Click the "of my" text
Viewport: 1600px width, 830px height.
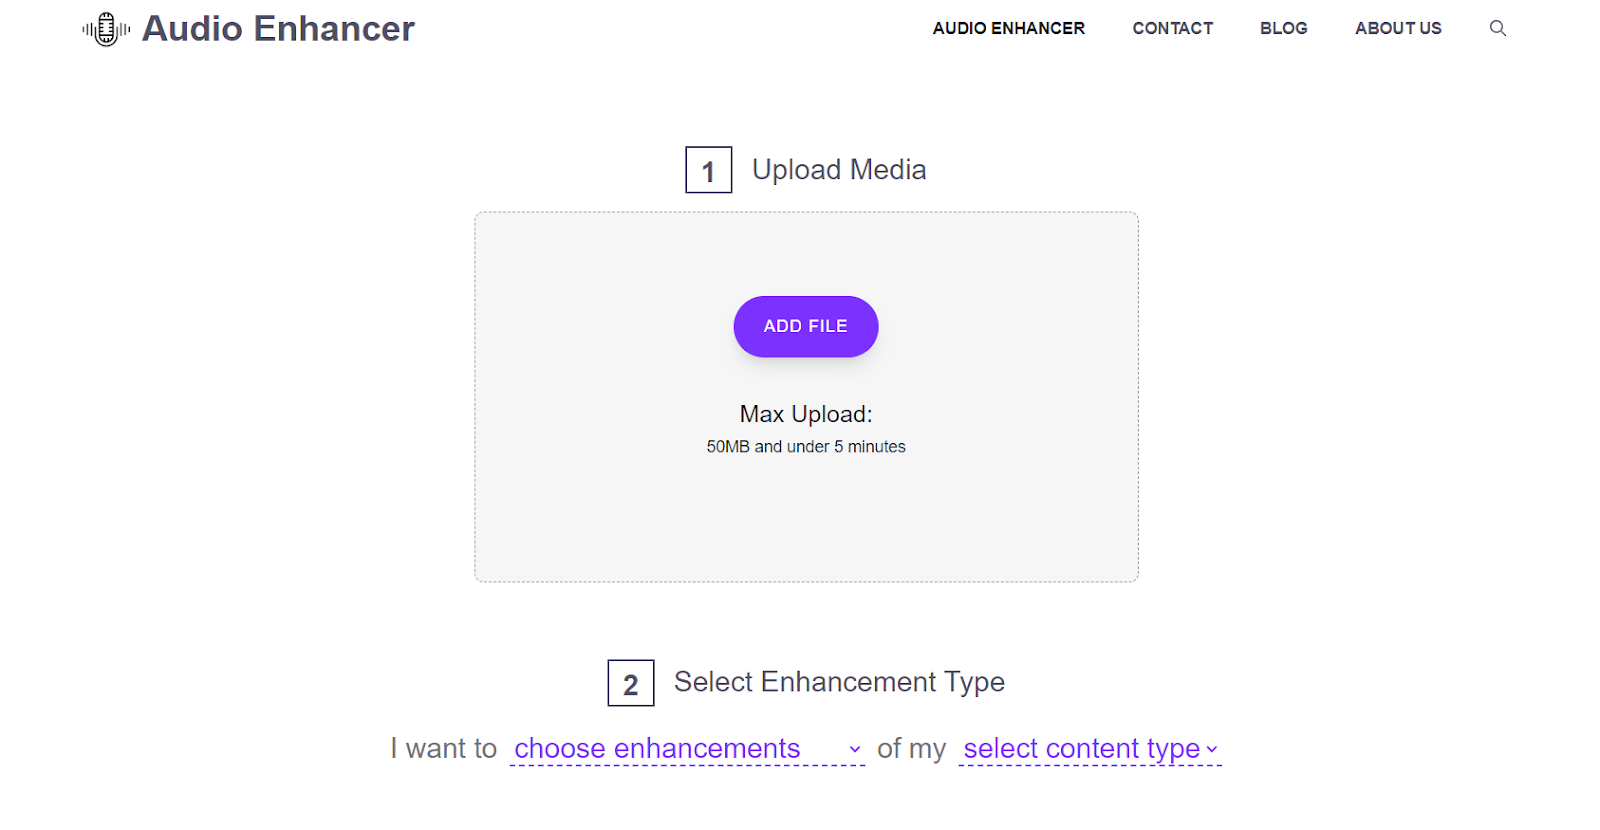[911, 749]
